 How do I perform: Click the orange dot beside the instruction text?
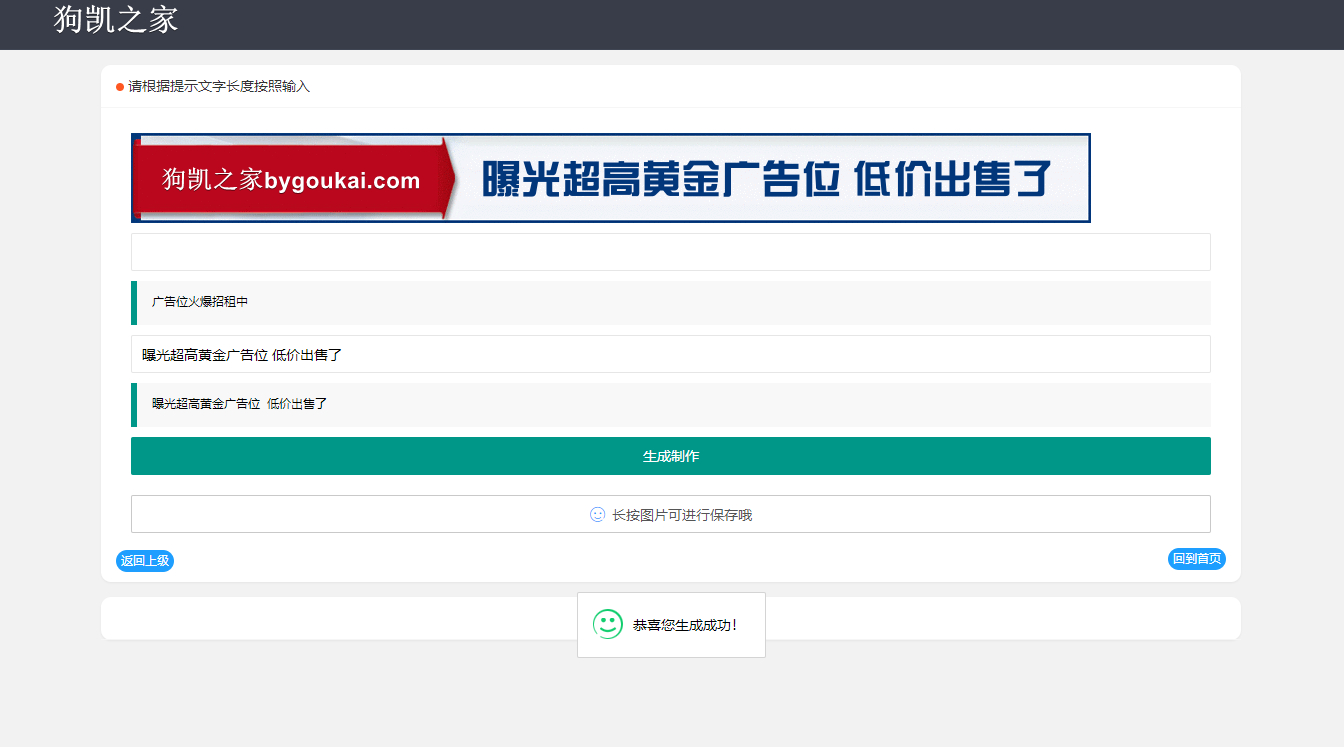(x=120, y=87)
